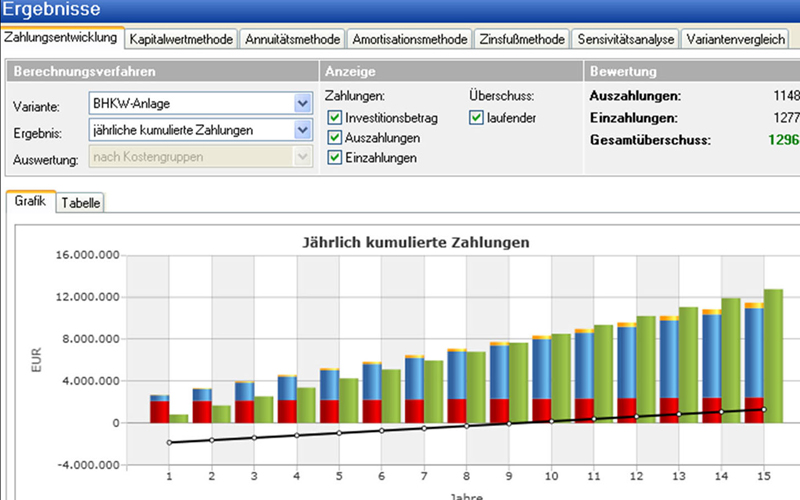
Task: Click the Berechnungsverfahren panel header
Action: click(x=162, y=71)
